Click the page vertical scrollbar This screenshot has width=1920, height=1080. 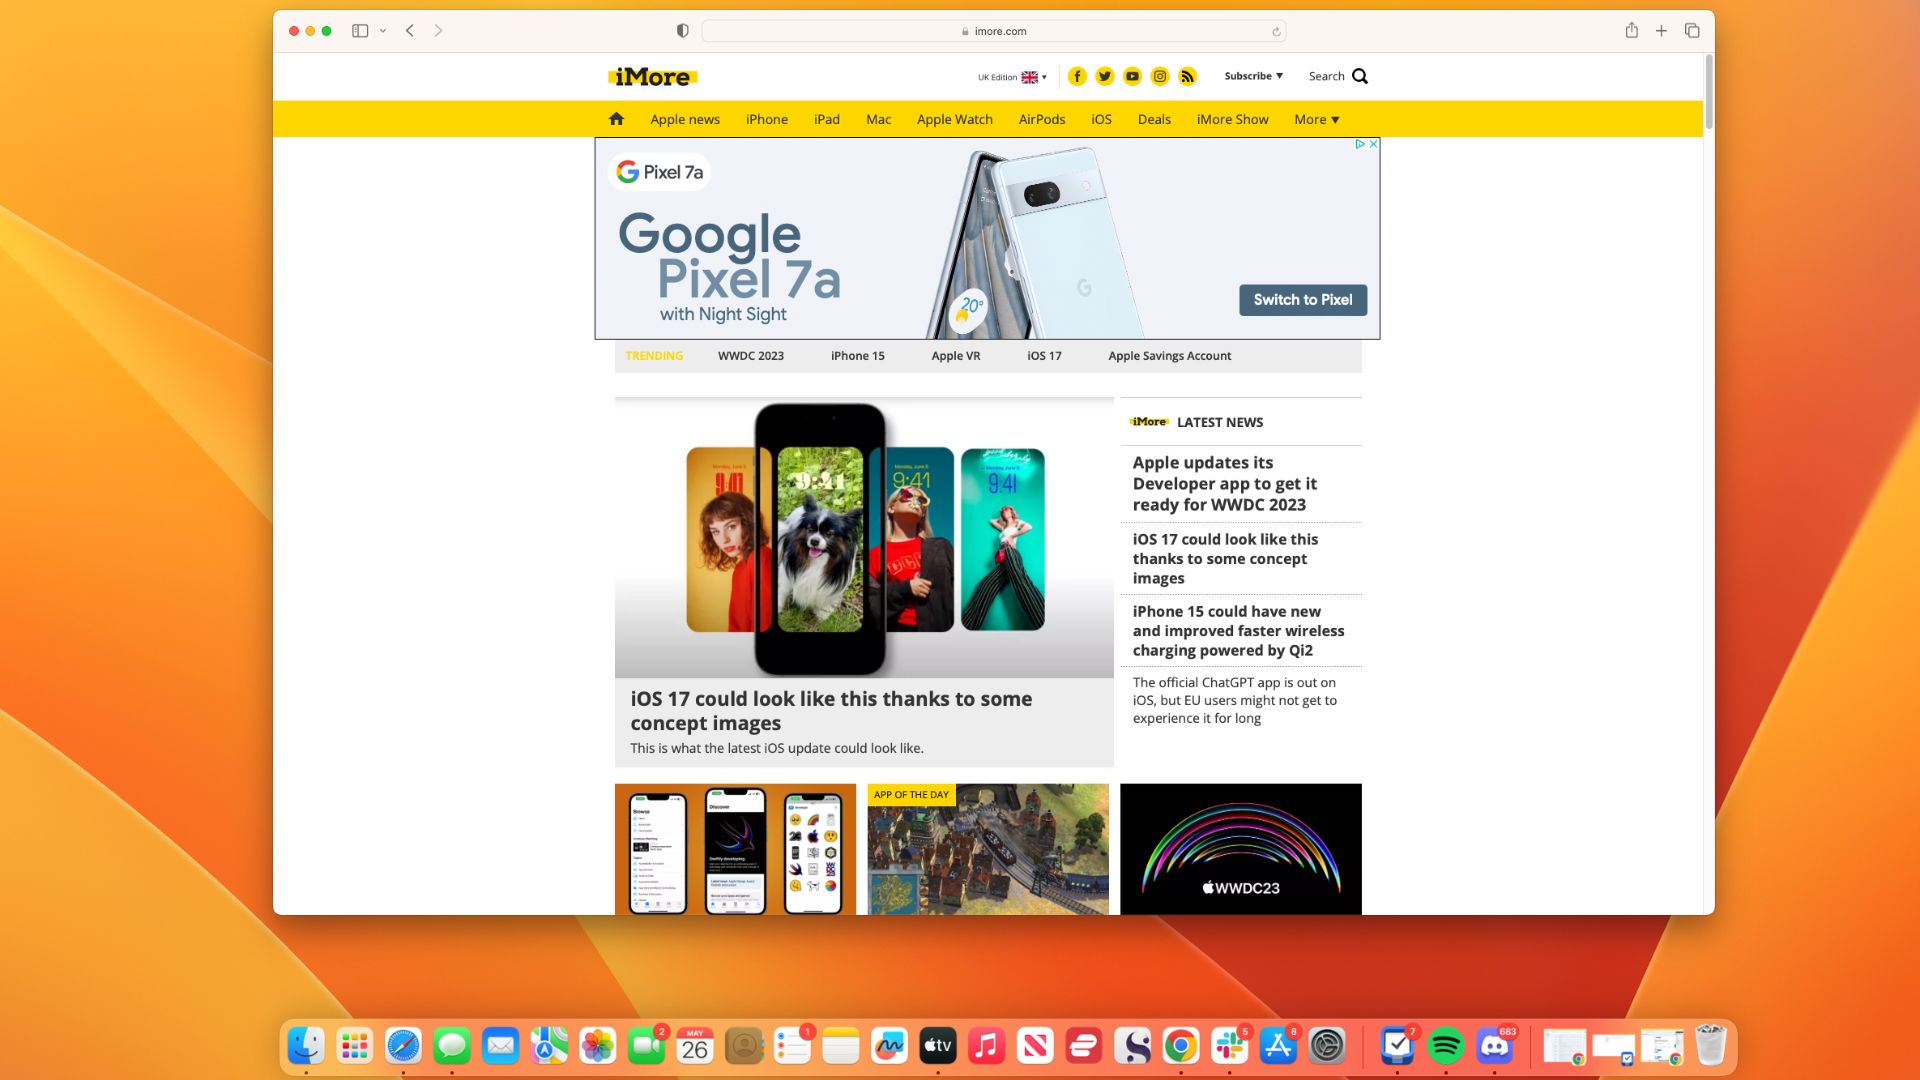[x=1709, y=91]
